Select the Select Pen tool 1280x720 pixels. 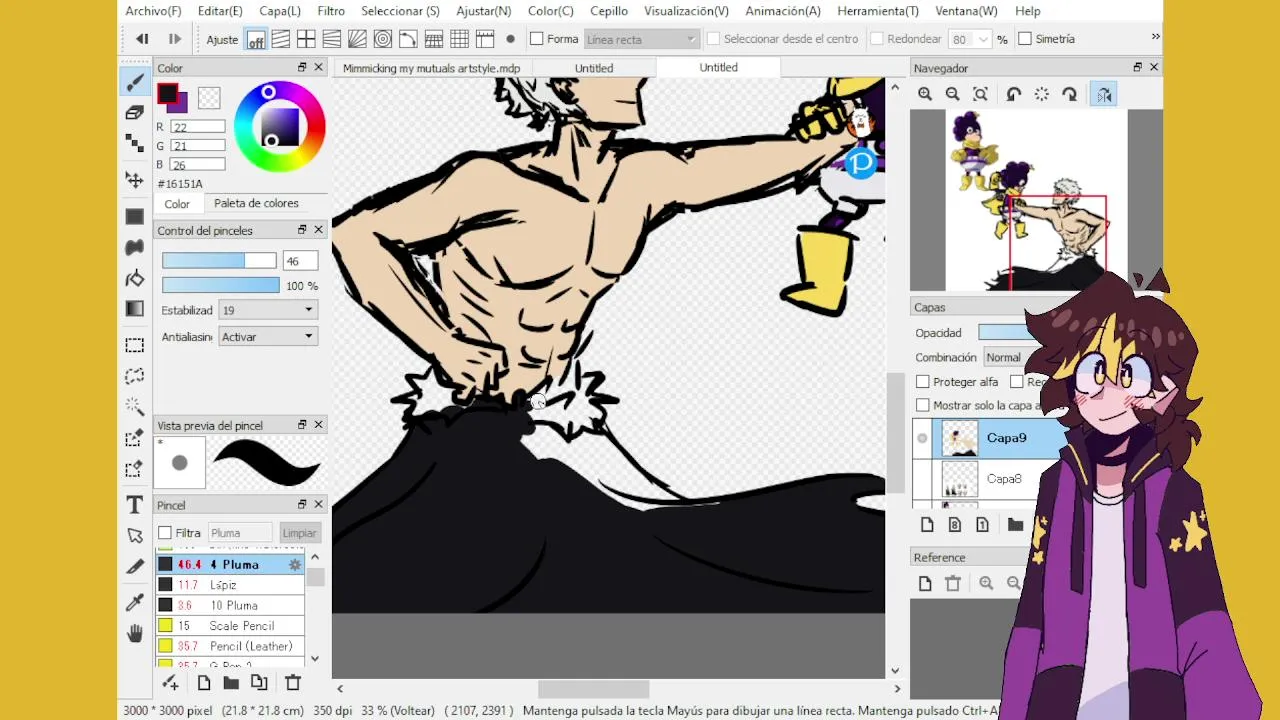pyautogui.click(x=135, y=438)
